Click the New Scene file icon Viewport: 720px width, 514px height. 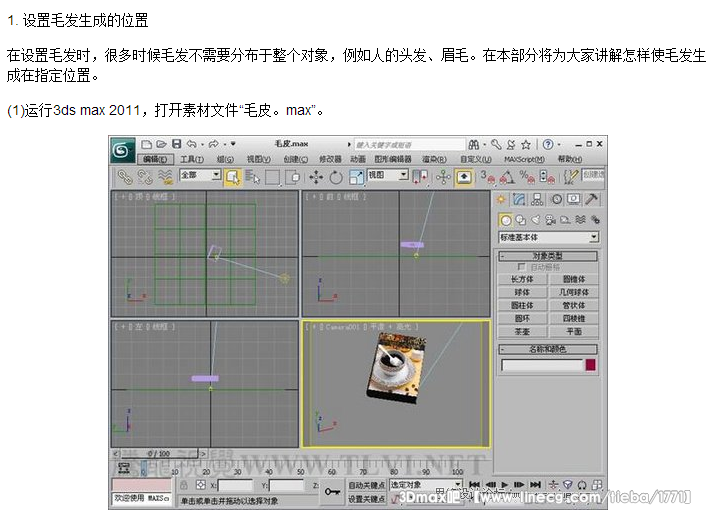coord(146,144)
